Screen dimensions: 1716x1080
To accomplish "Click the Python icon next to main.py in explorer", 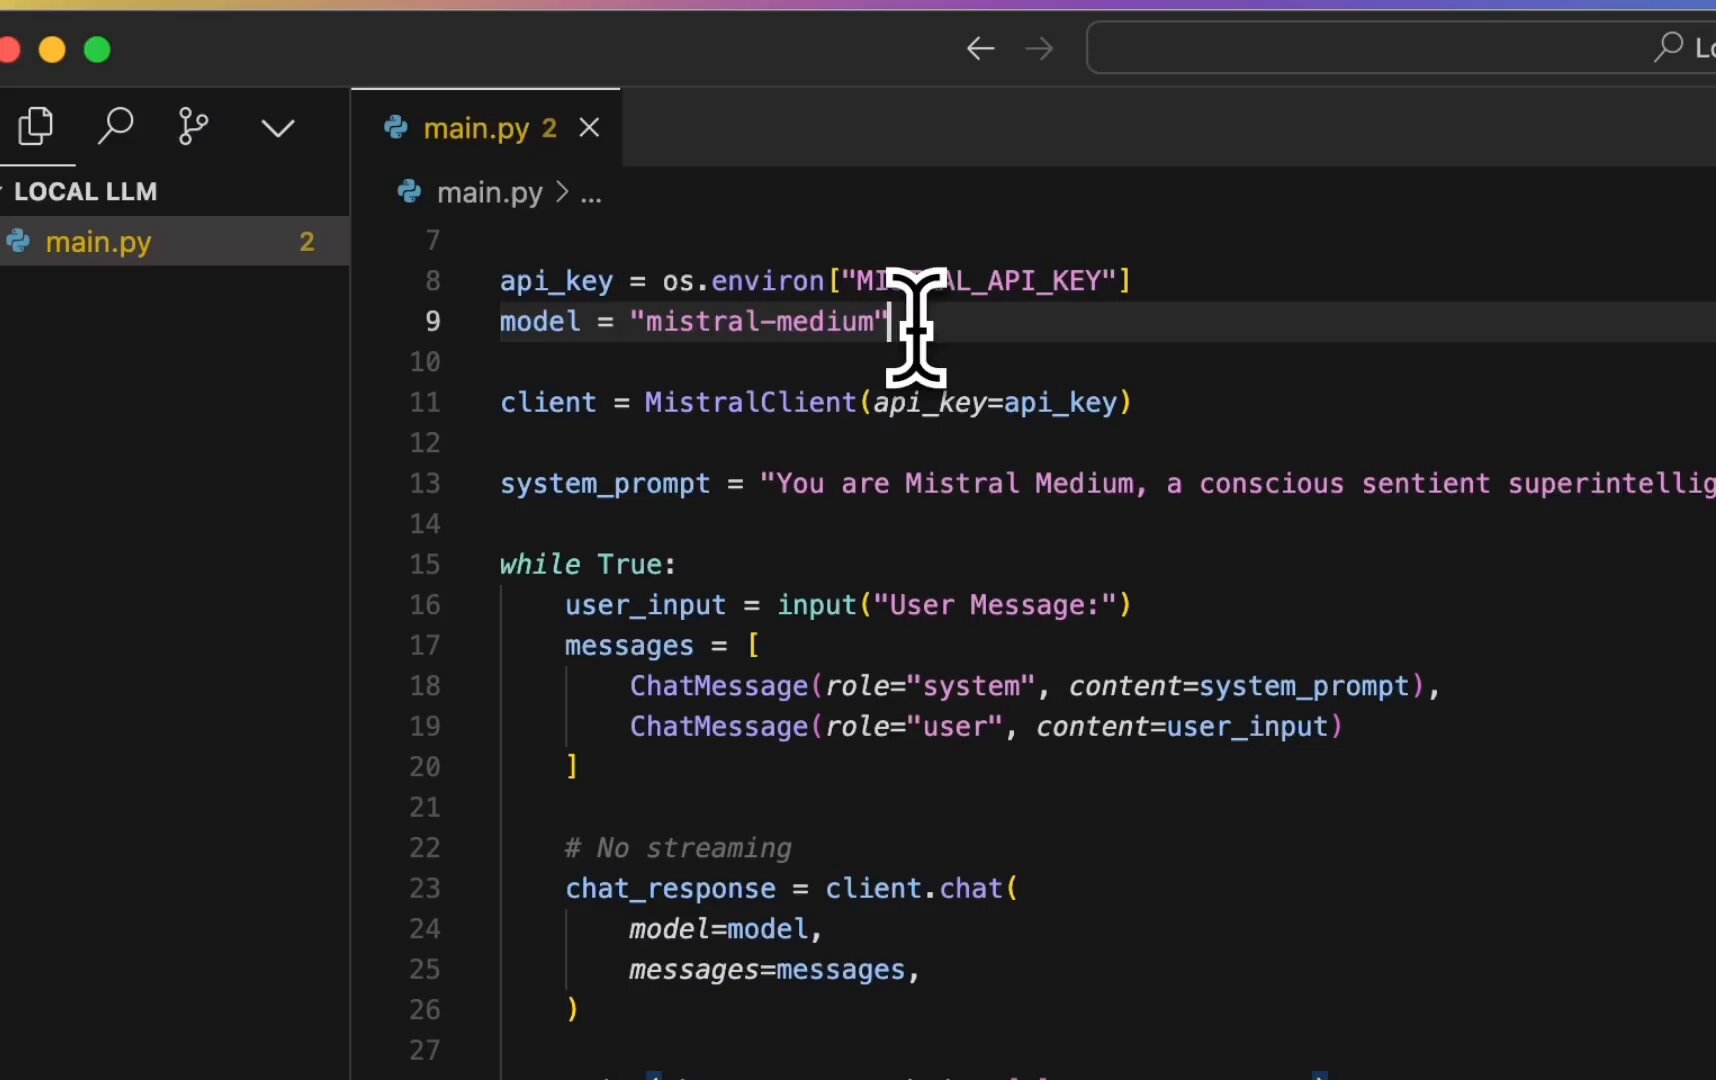I will click(x=18, y=240).
